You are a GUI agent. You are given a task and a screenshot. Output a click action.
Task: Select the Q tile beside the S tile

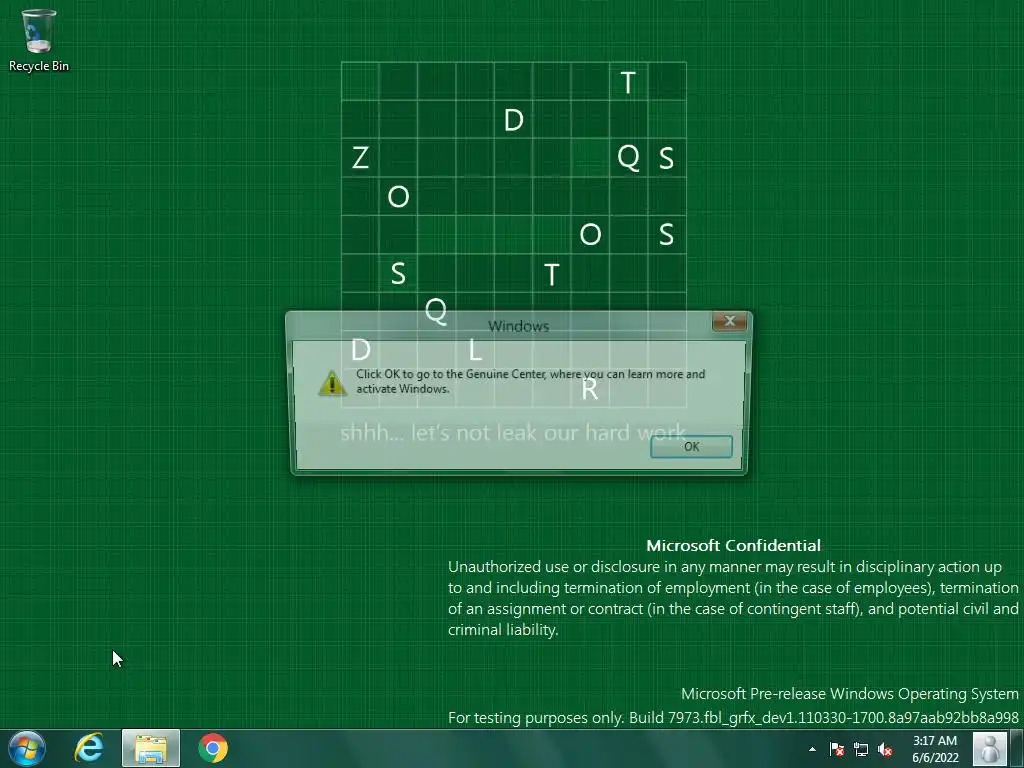pos(628,157)
